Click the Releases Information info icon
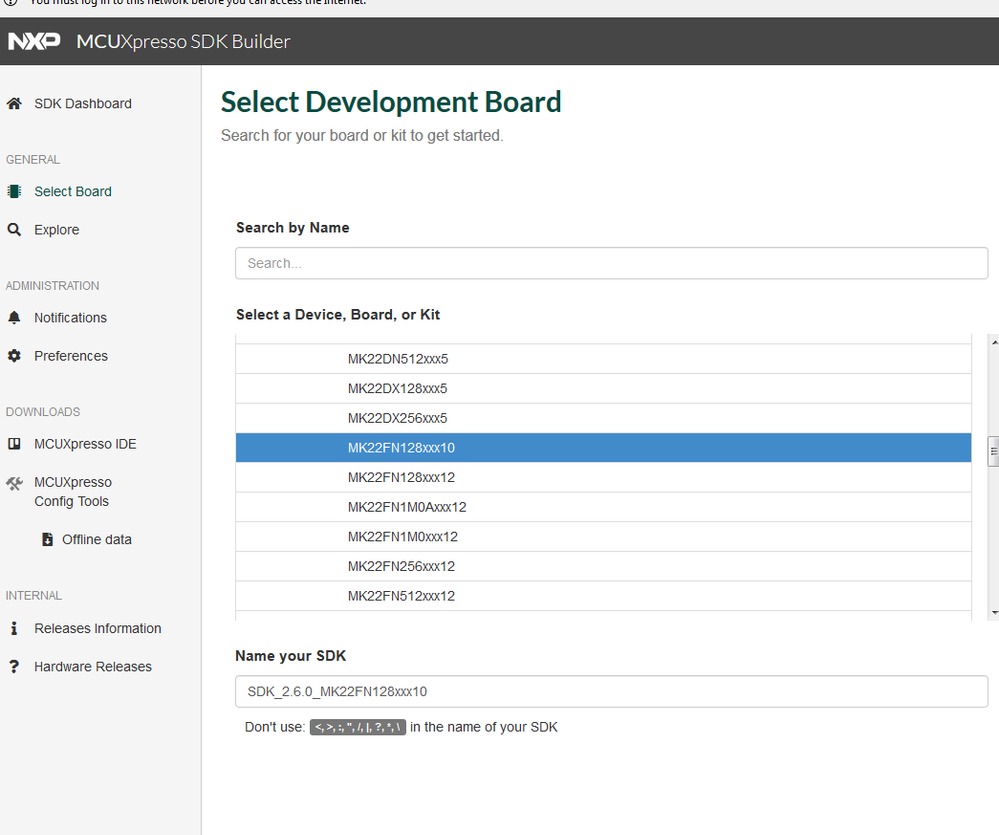Screen dimensions: 999x835 click(14, 628)
